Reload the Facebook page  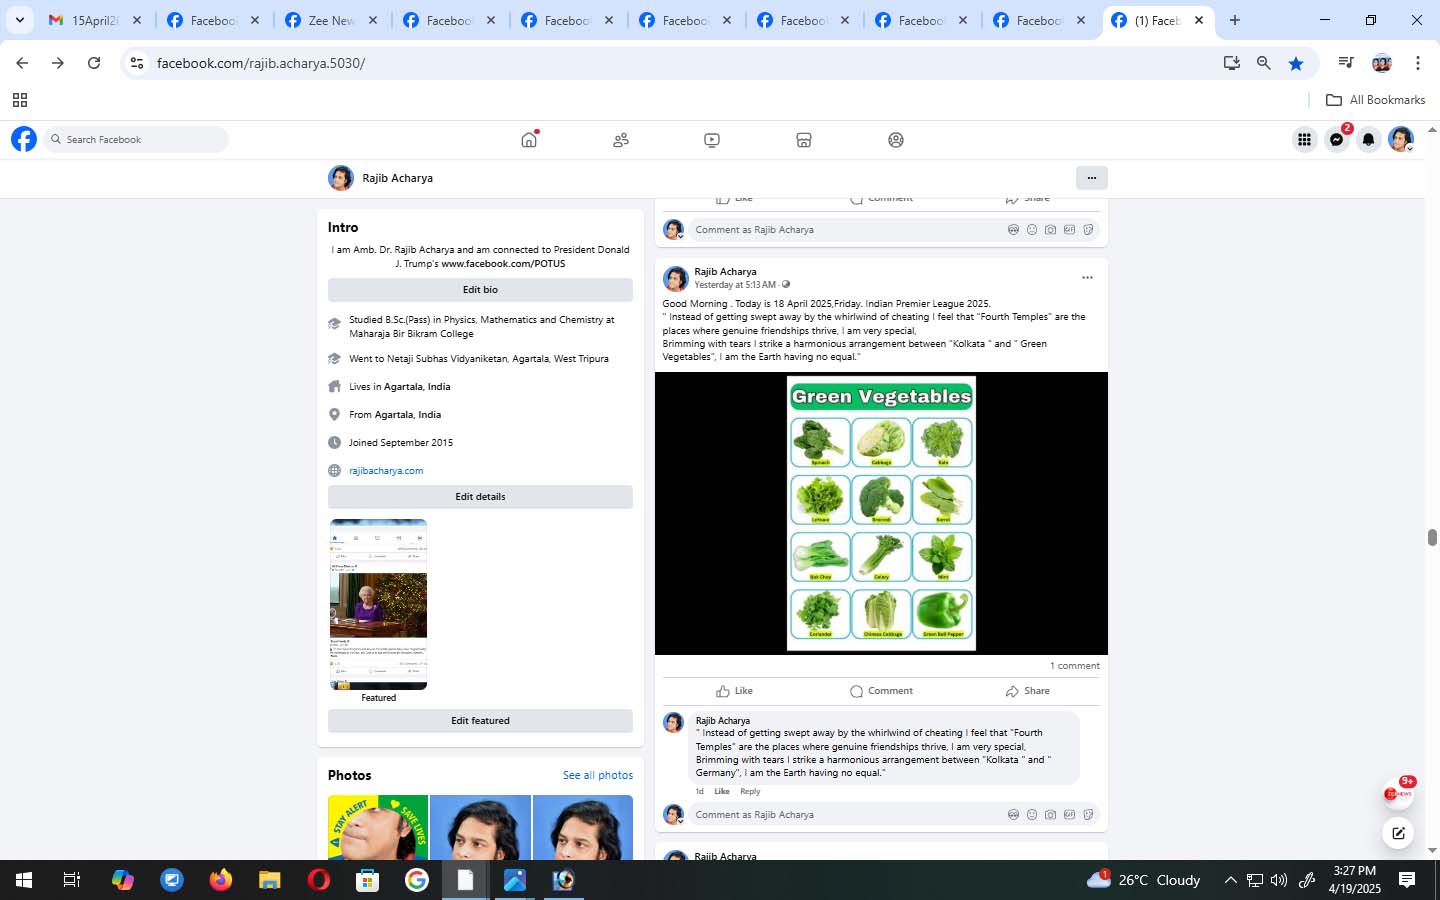point(94,63)
